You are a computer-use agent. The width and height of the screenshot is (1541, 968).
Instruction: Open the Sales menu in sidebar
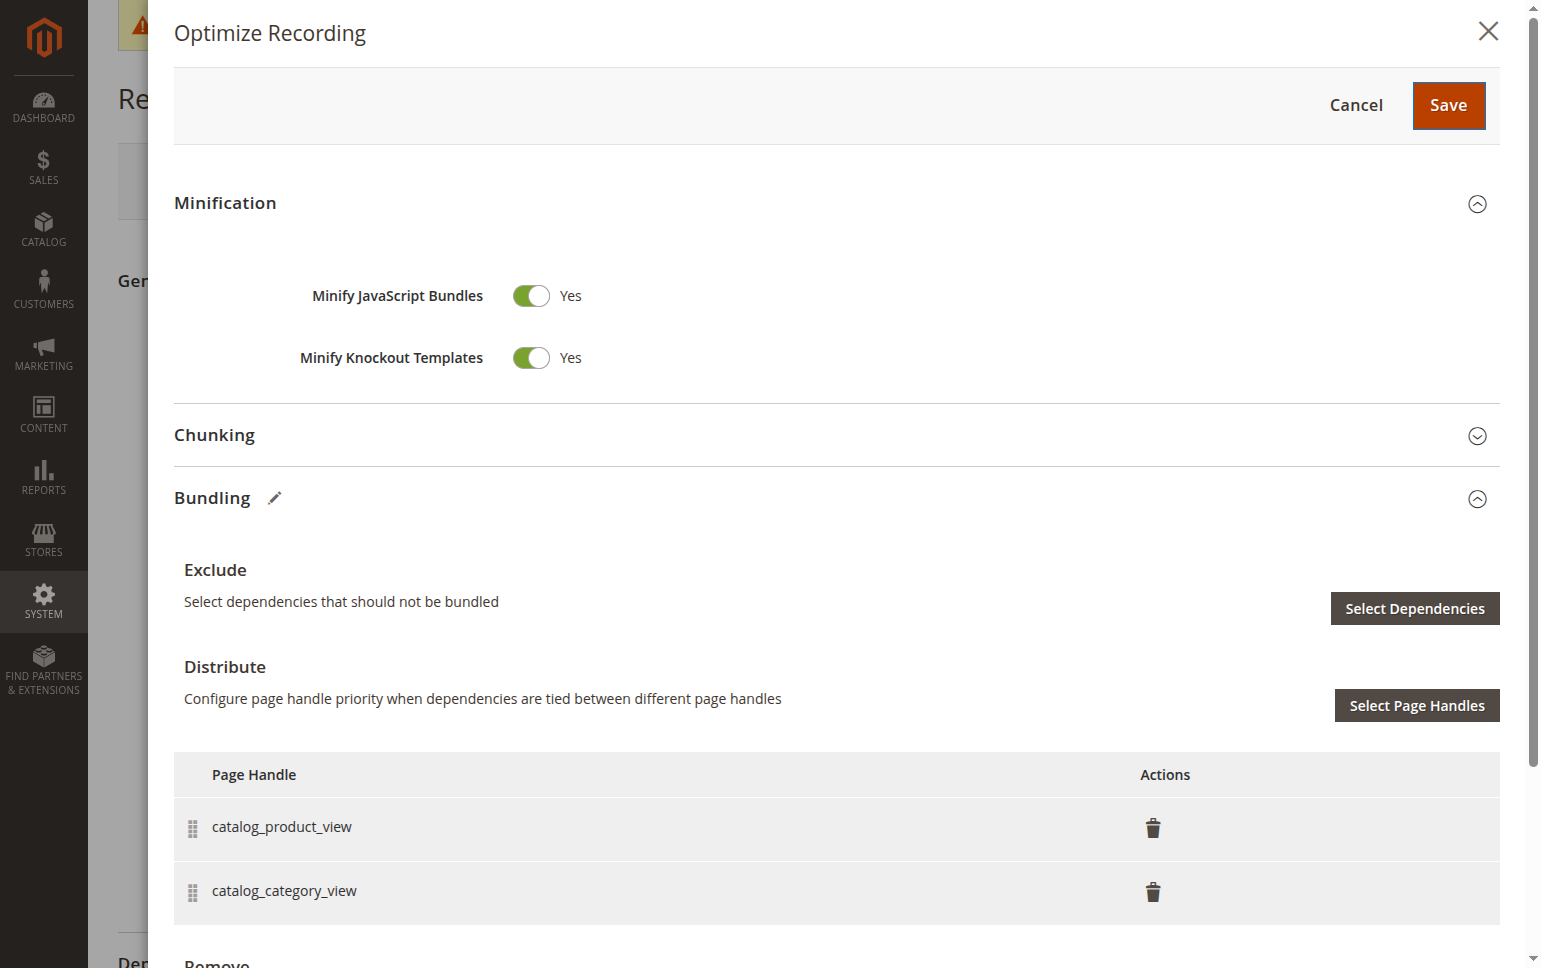[44, 168]
